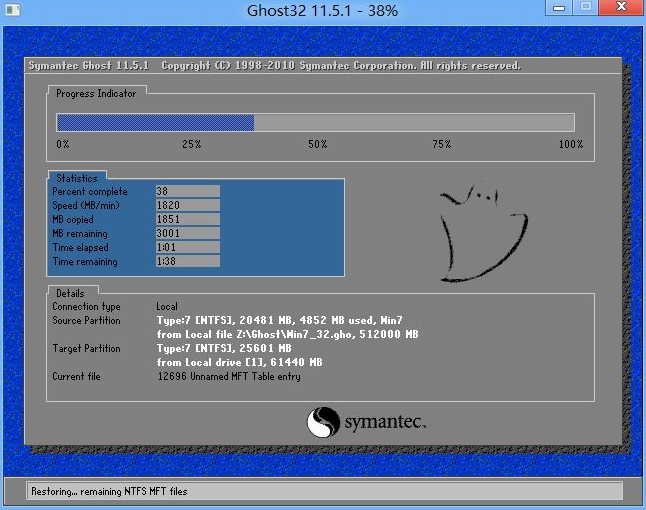Click the Progress Indicator group label
The height and width of the screenshot is (510, 646).
[96, 93]
